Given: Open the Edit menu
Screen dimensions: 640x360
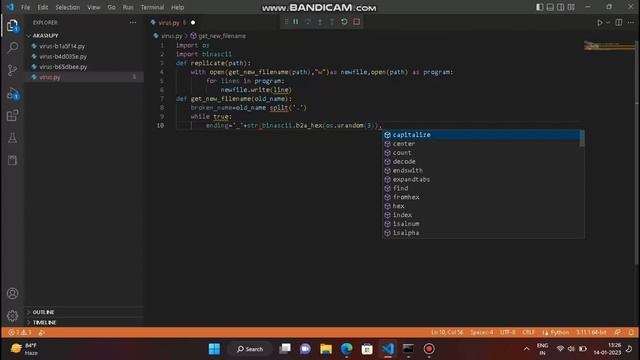Looking at the screenshot, I should (42, 7).
